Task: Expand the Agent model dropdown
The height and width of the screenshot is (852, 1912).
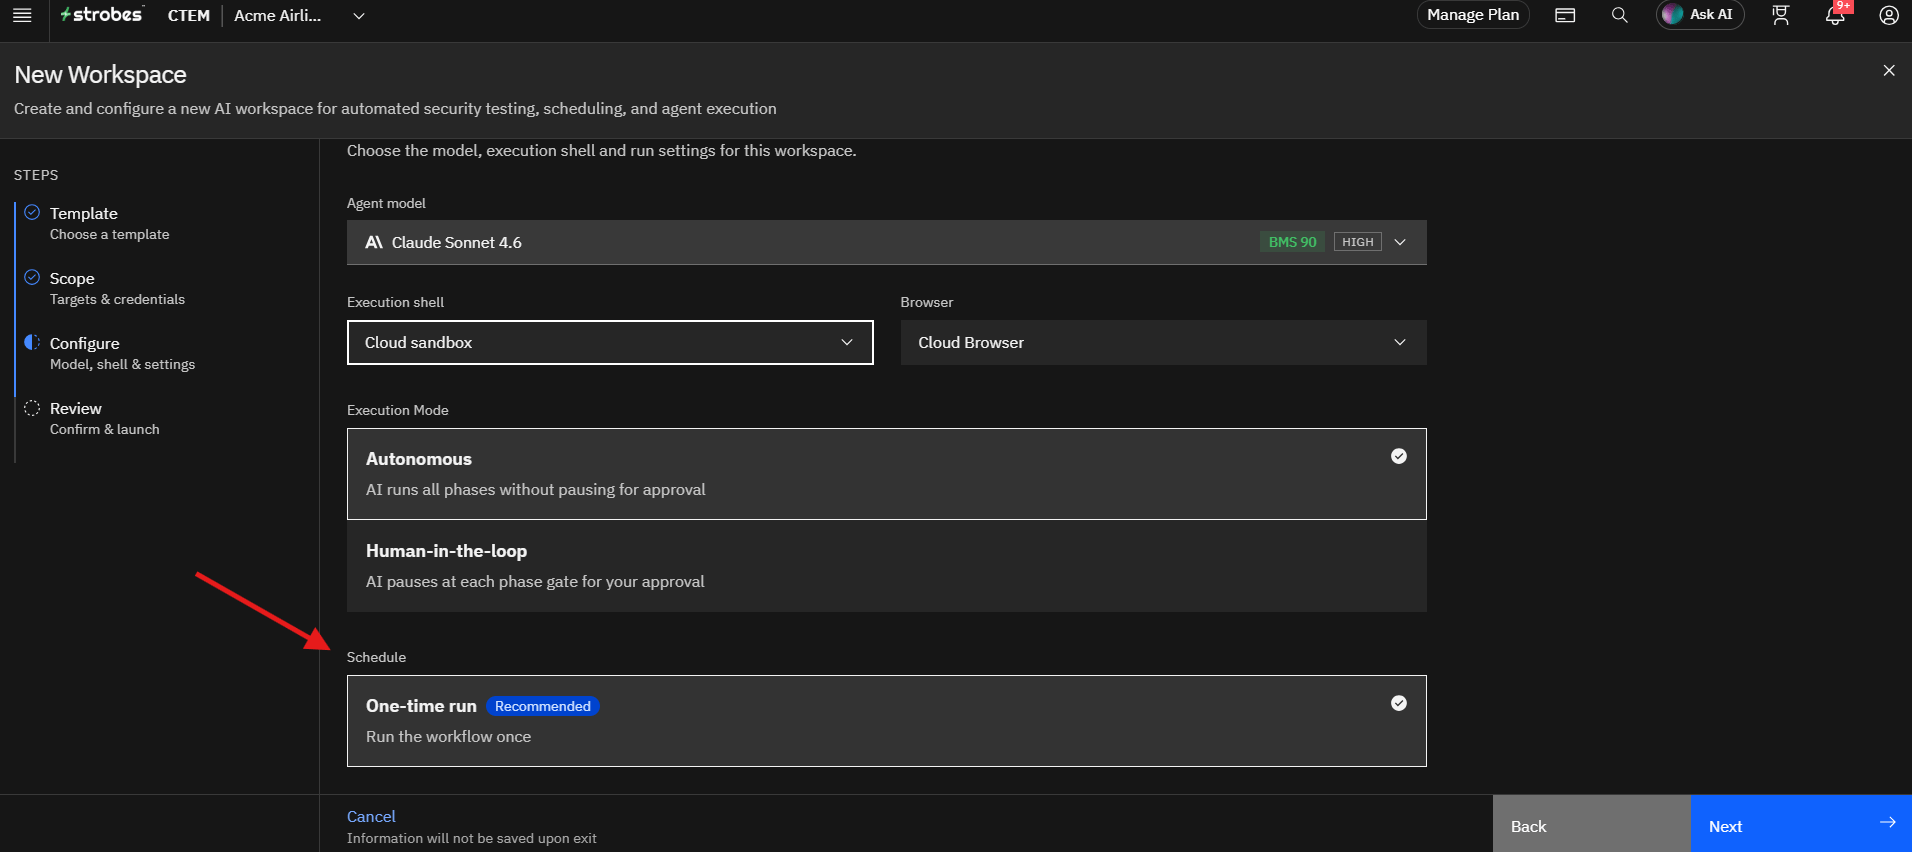Action: point(886,242)
